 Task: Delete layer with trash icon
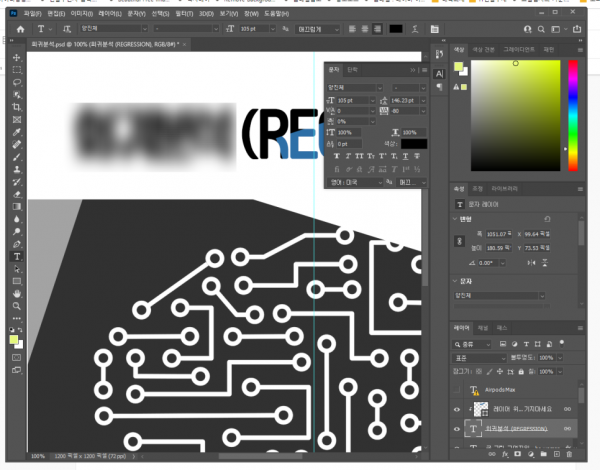(569, 454)
